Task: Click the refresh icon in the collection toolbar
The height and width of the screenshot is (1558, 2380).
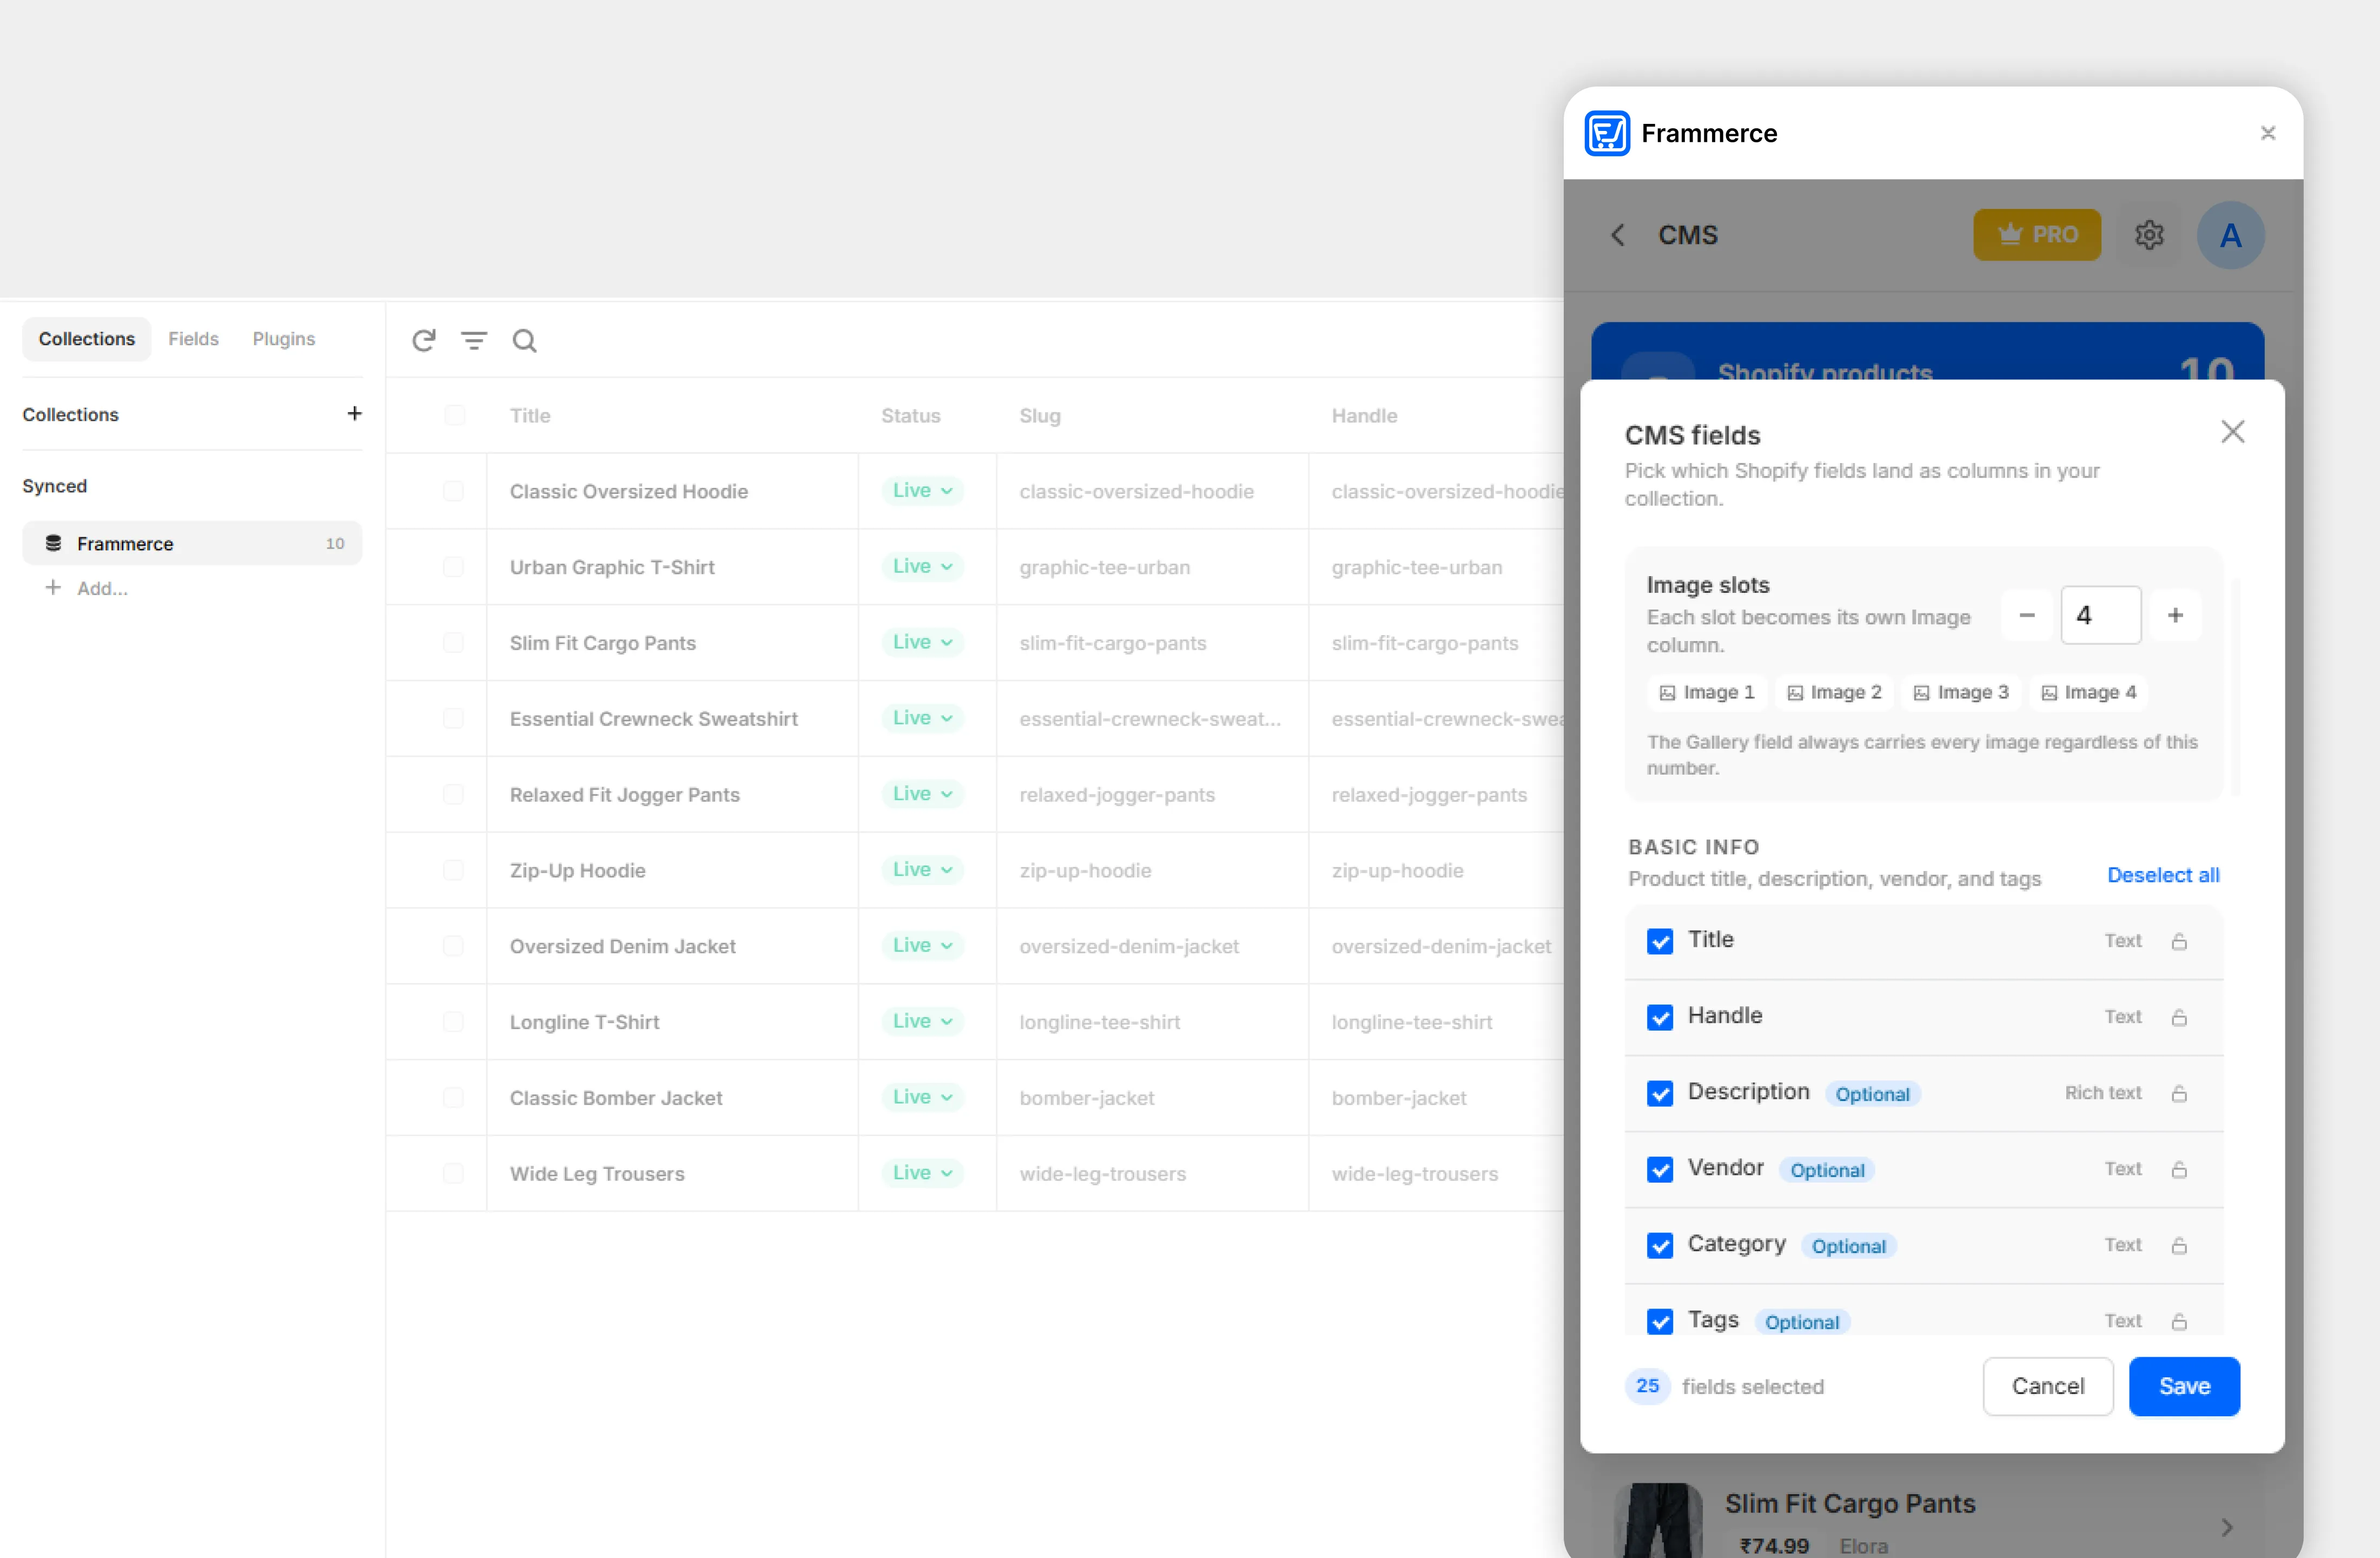Action: pos(424,340)
